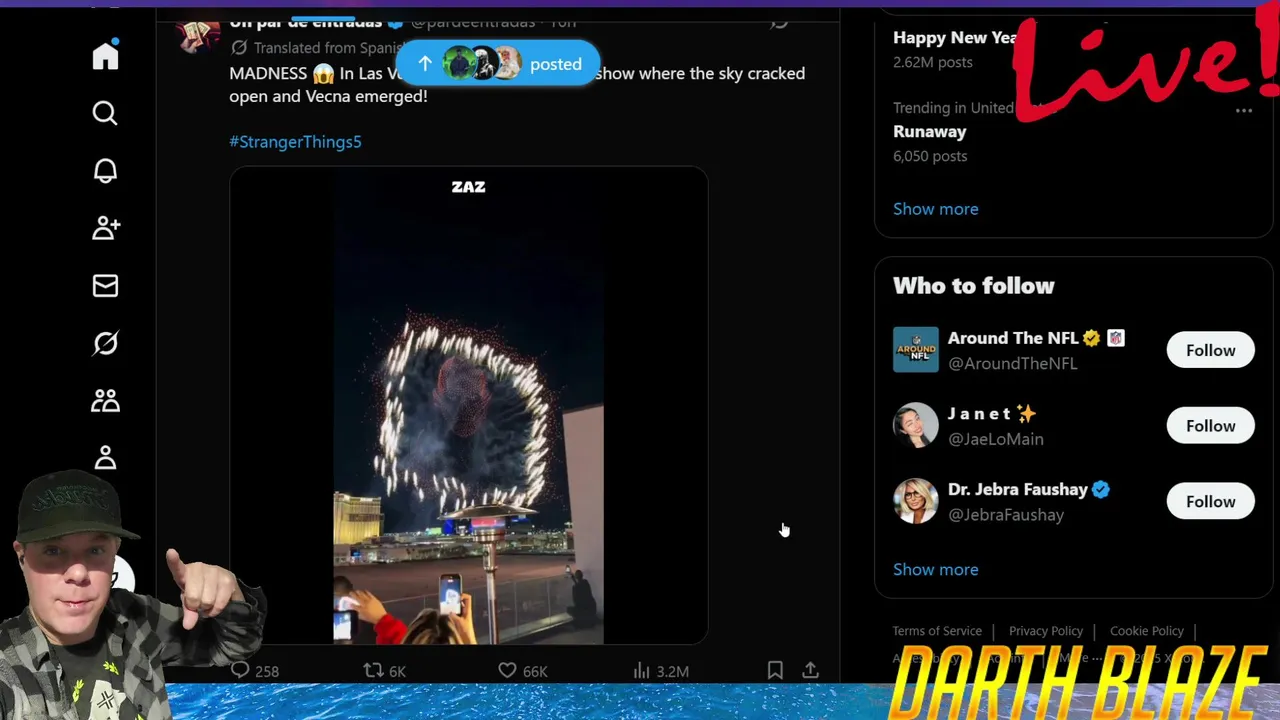Screen dimensions: 1280x720
Task: Open the Profile person icon
Action: 105,458
